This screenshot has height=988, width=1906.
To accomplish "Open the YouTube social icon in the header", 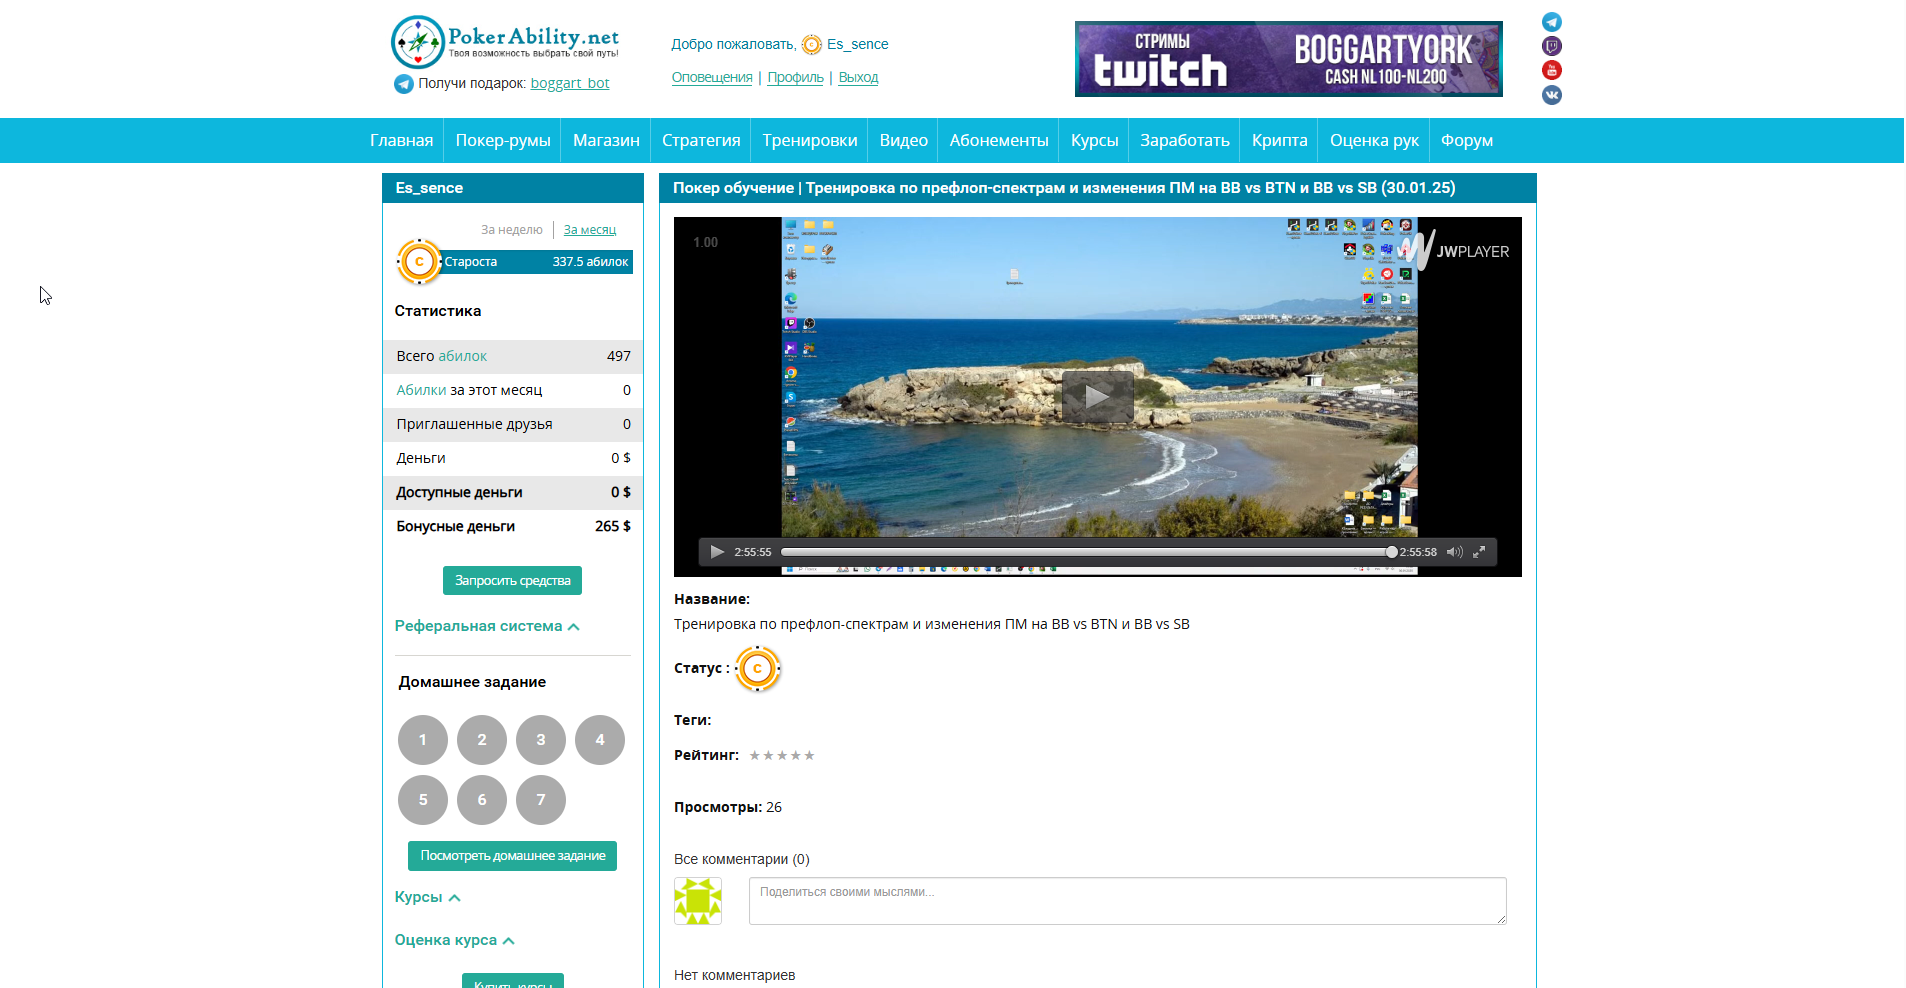I will (1551, 70).
